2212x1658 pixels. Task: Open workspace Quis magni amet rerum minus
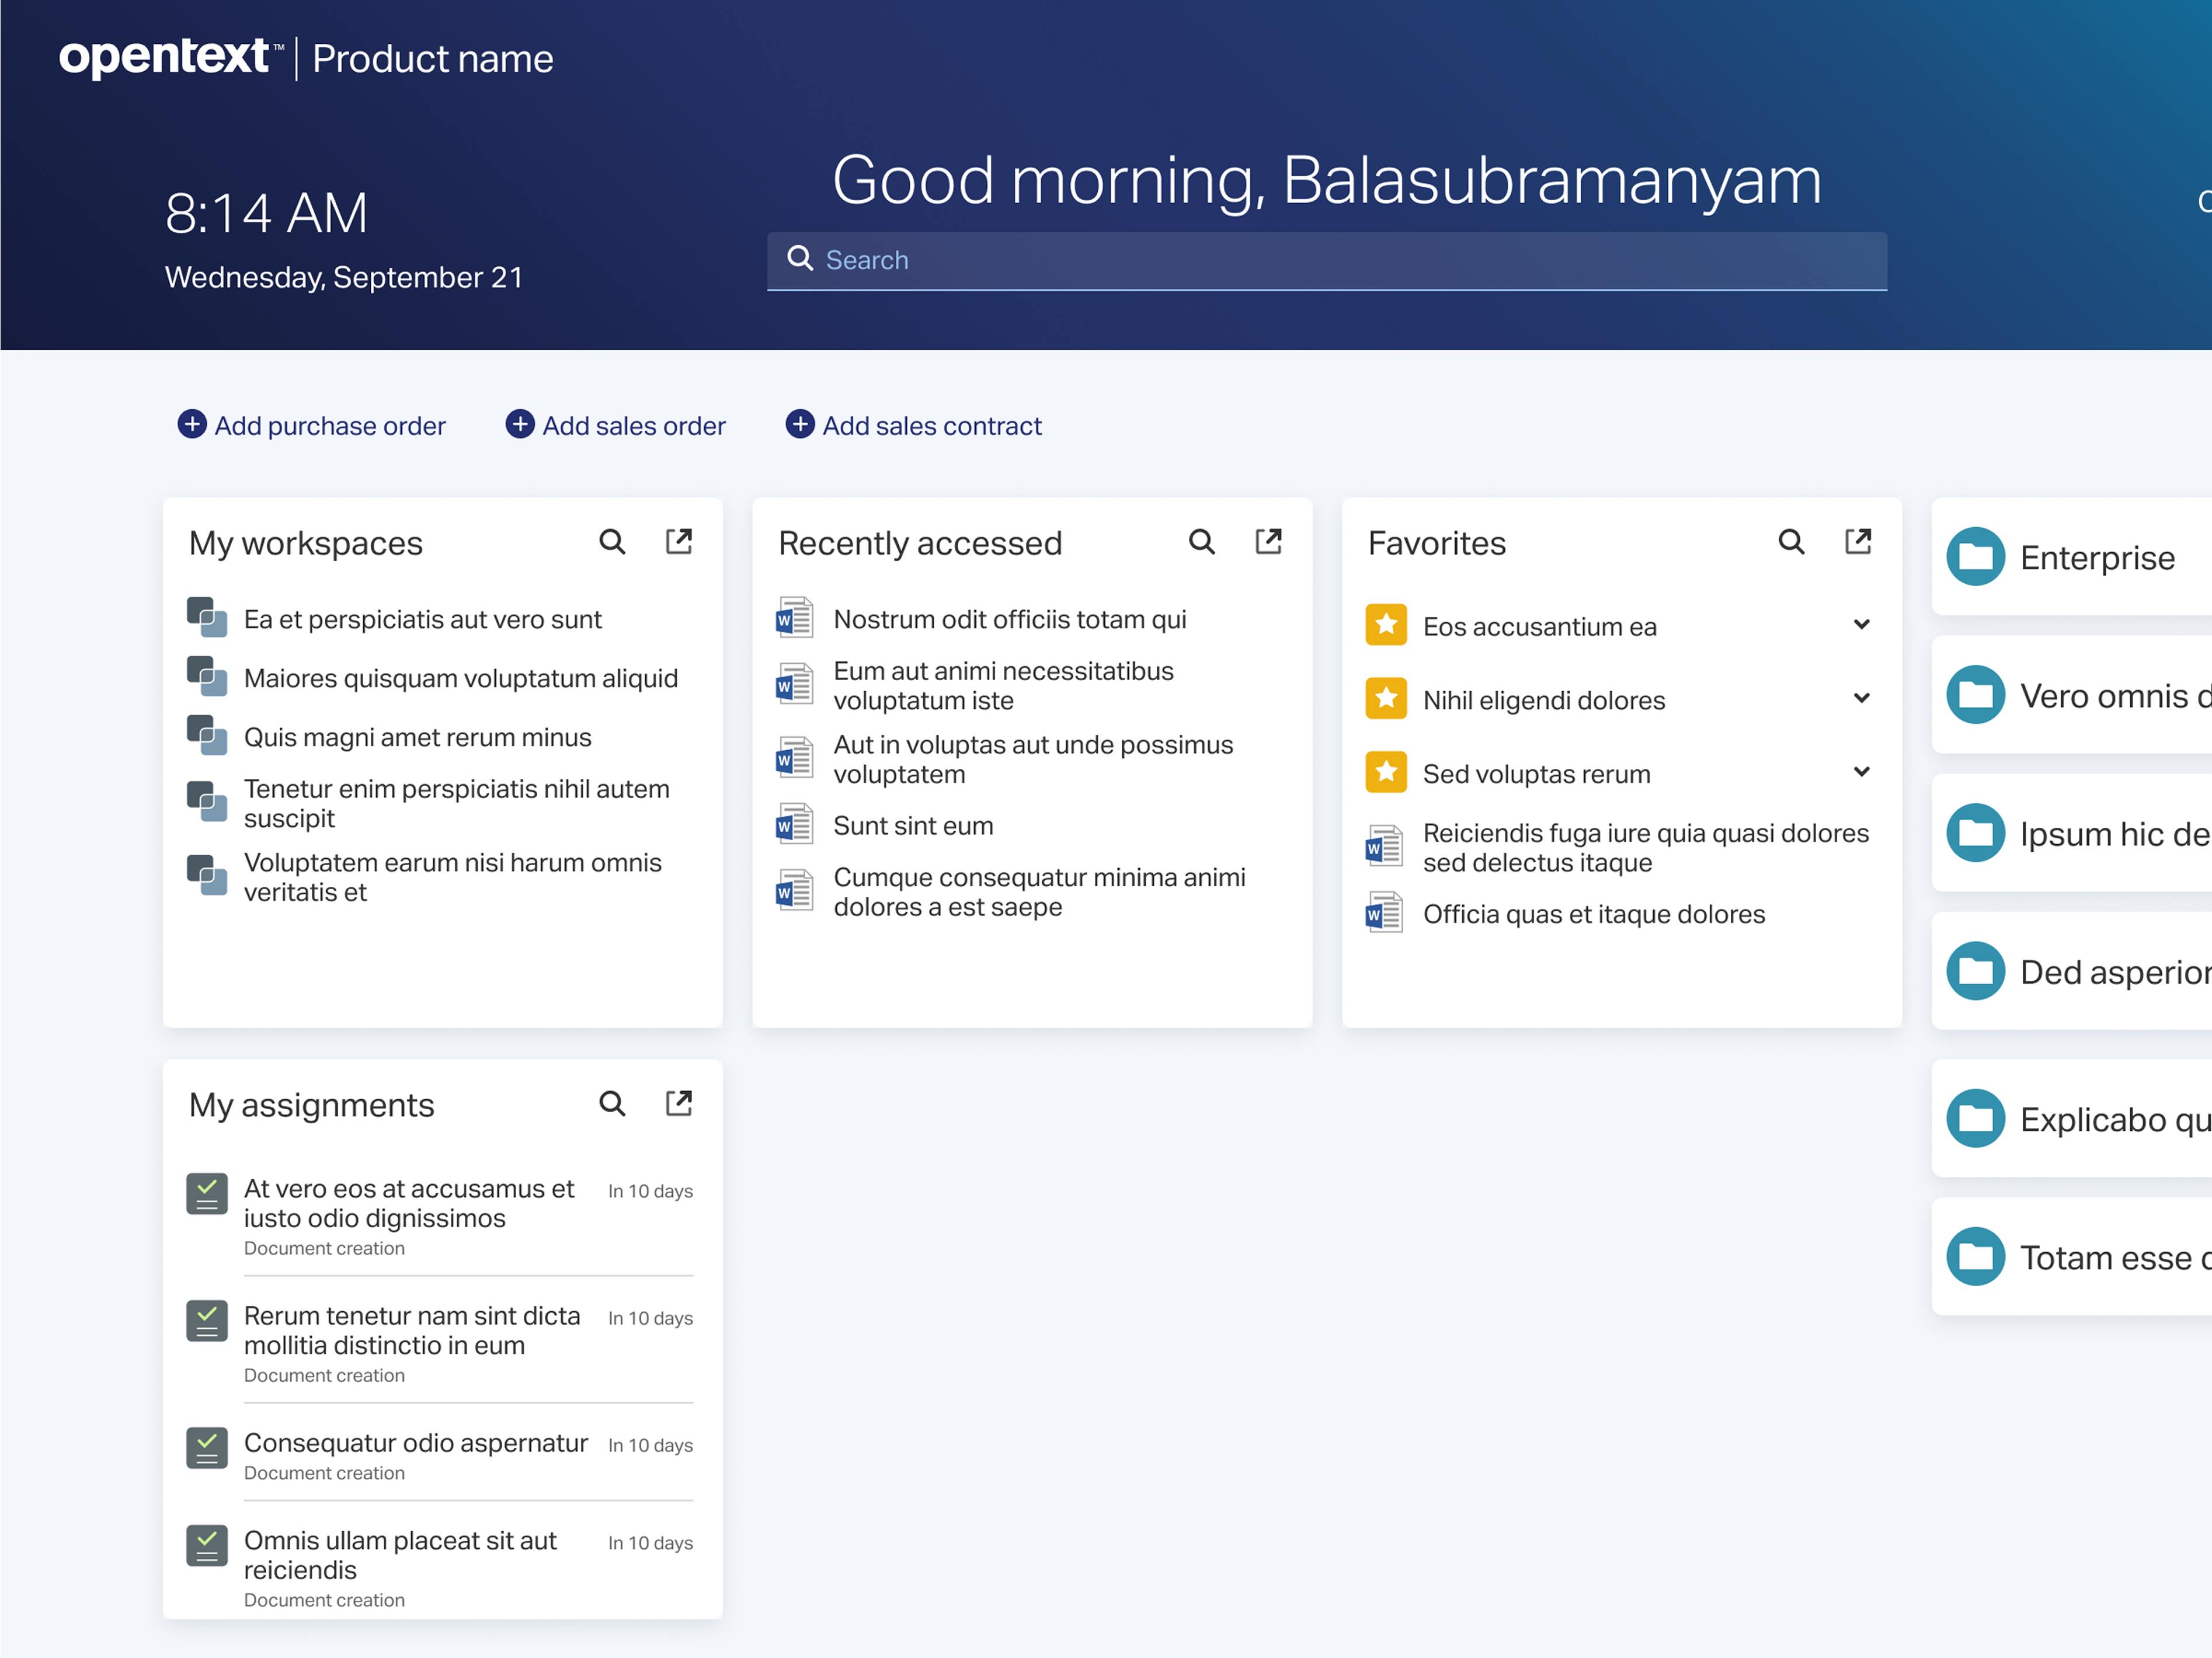click(x=417, y=737)
